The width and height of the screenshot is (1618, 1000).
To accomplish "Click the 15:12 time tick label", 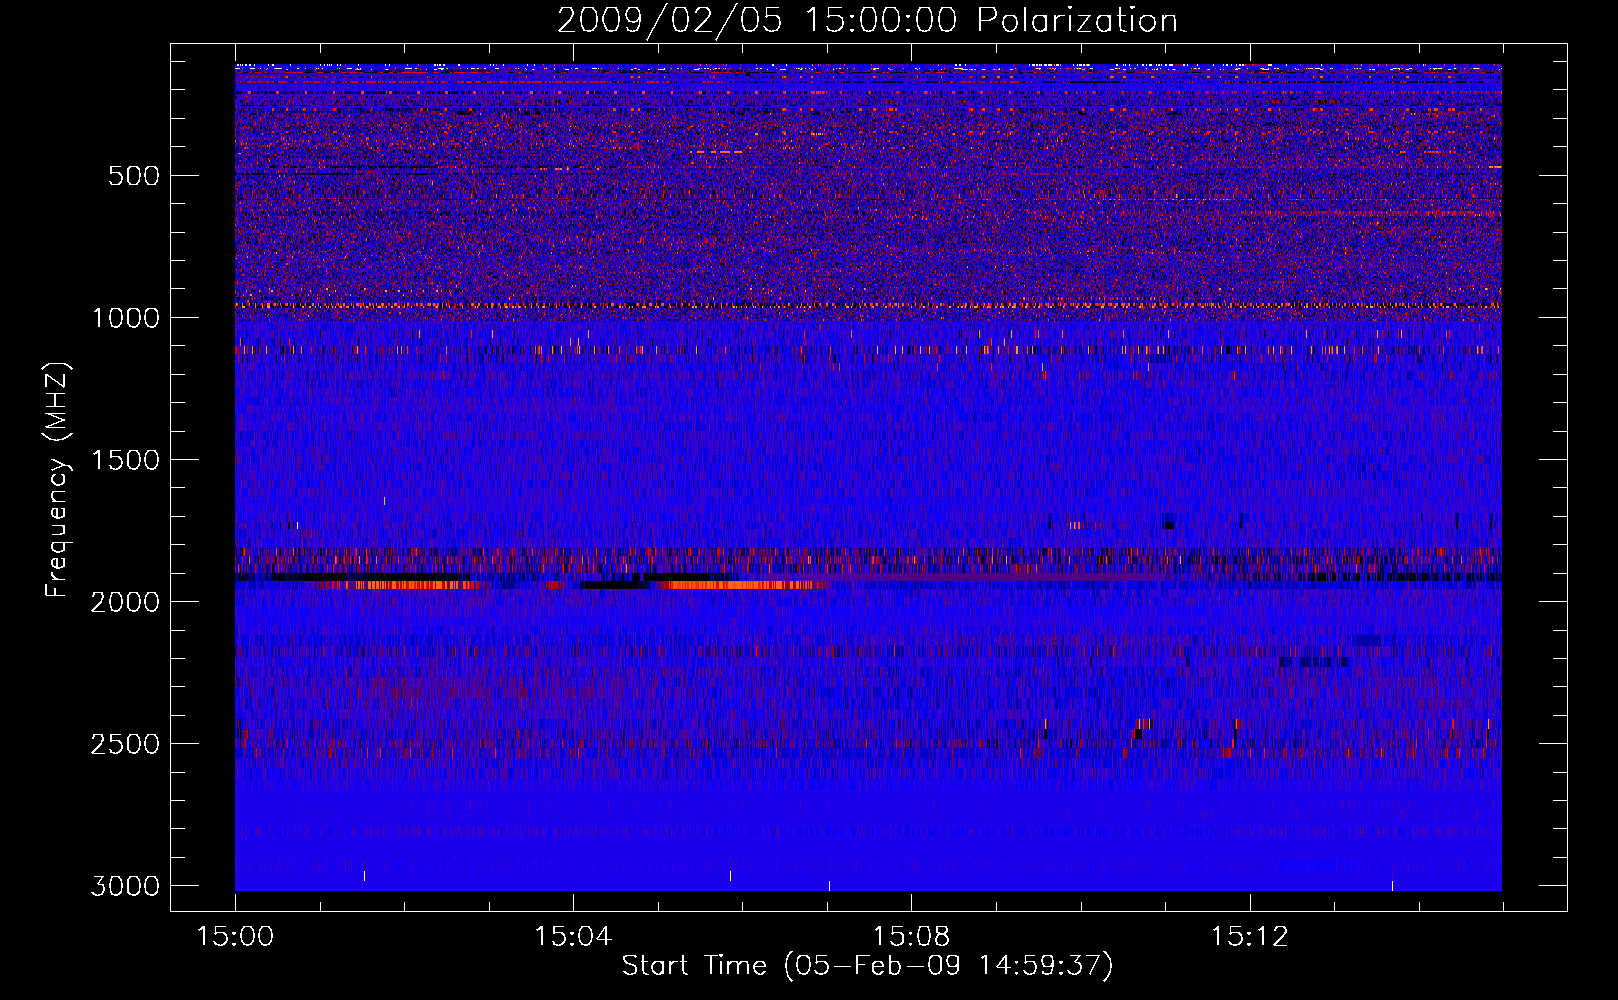I will [x=1249, y=937].
